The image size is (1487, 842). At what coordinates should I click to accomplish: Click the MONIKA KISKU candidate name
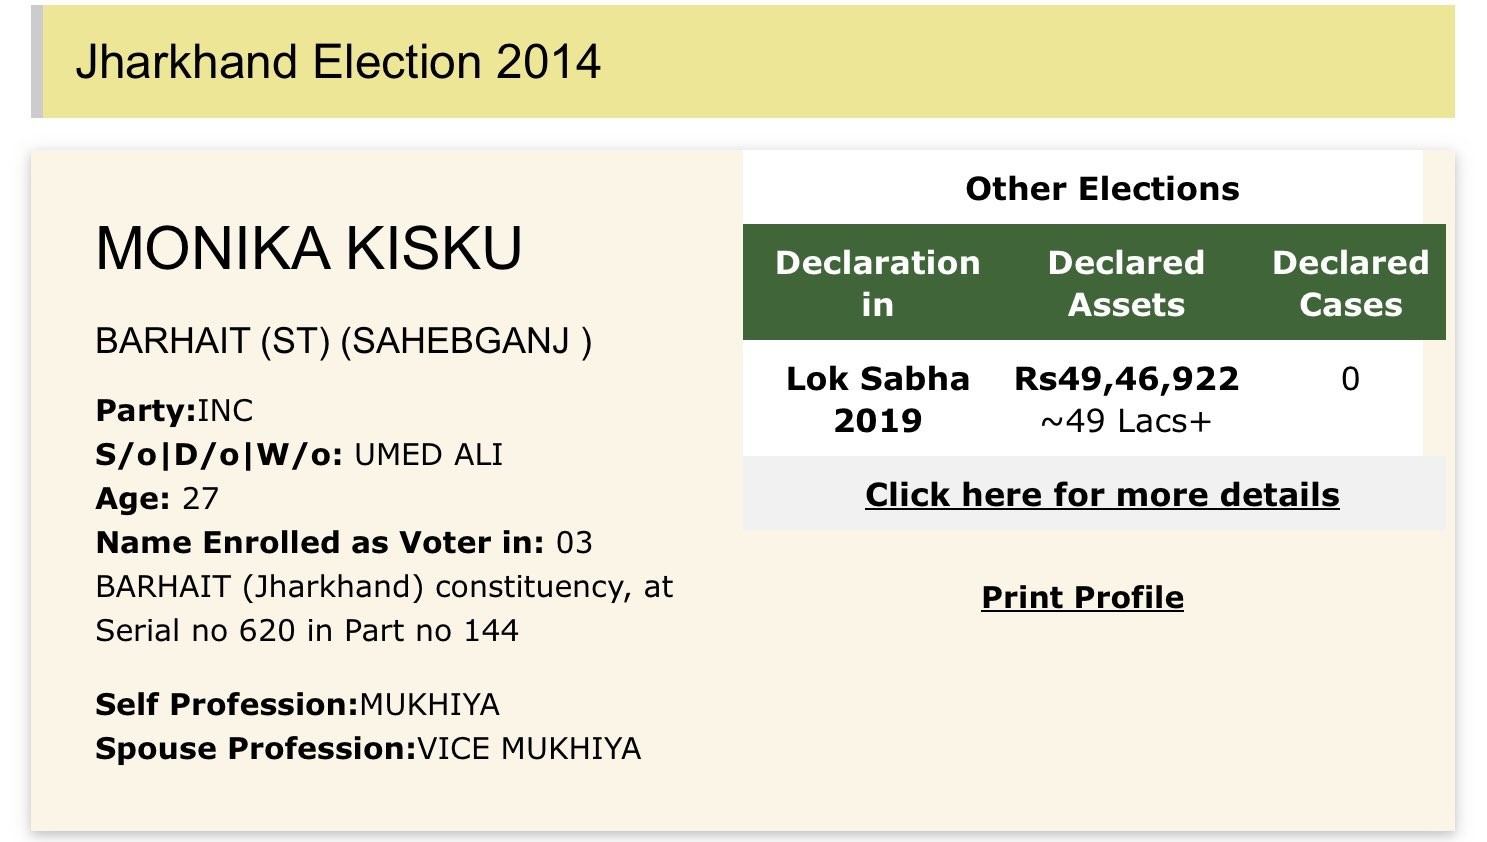309,248
